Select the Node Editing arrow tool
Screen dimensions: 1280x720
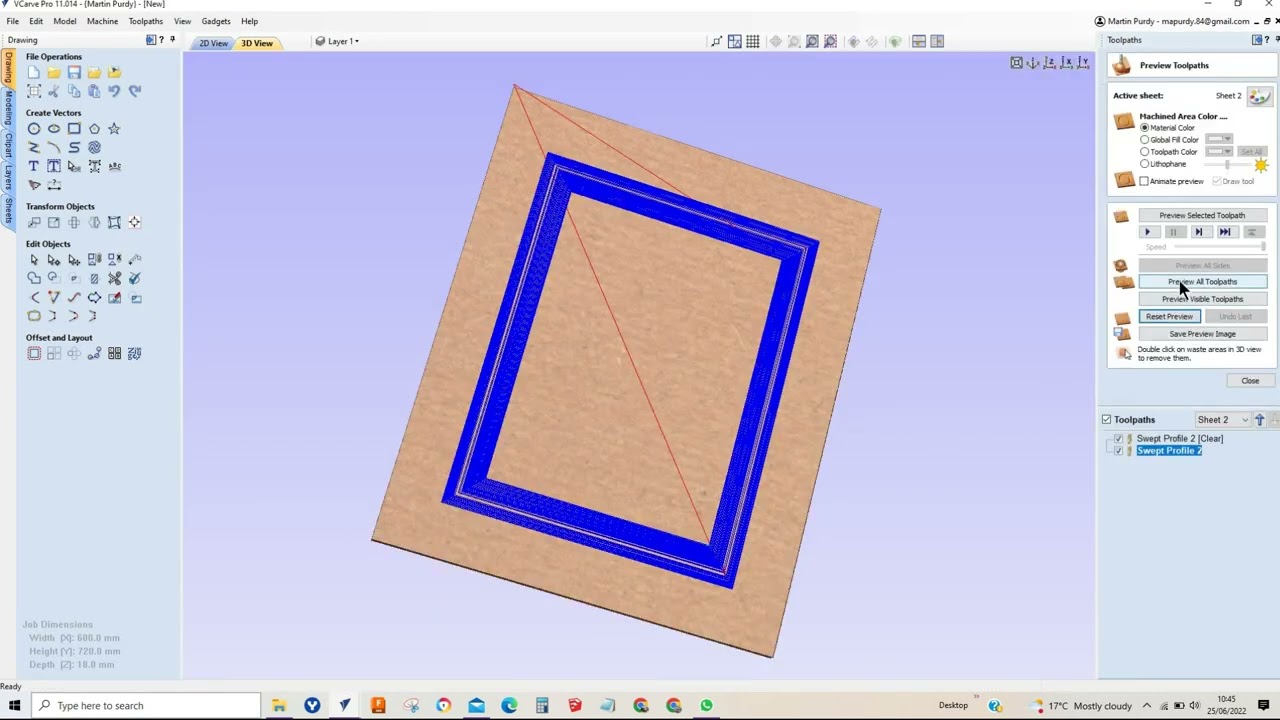(x=54, y=260)
